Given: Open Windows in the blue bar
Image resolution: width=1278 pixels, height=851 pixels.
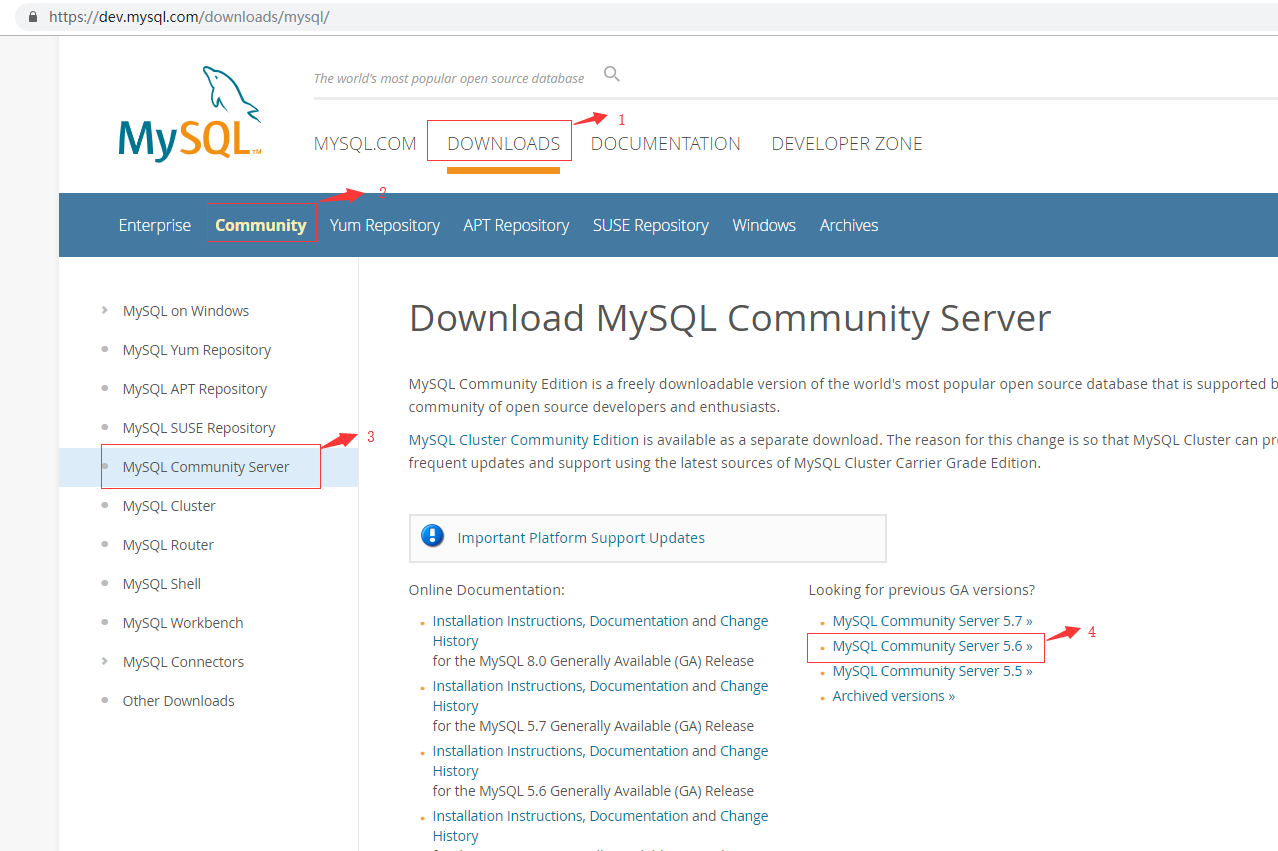Looking at the screenshot, I should click(764, 225).
